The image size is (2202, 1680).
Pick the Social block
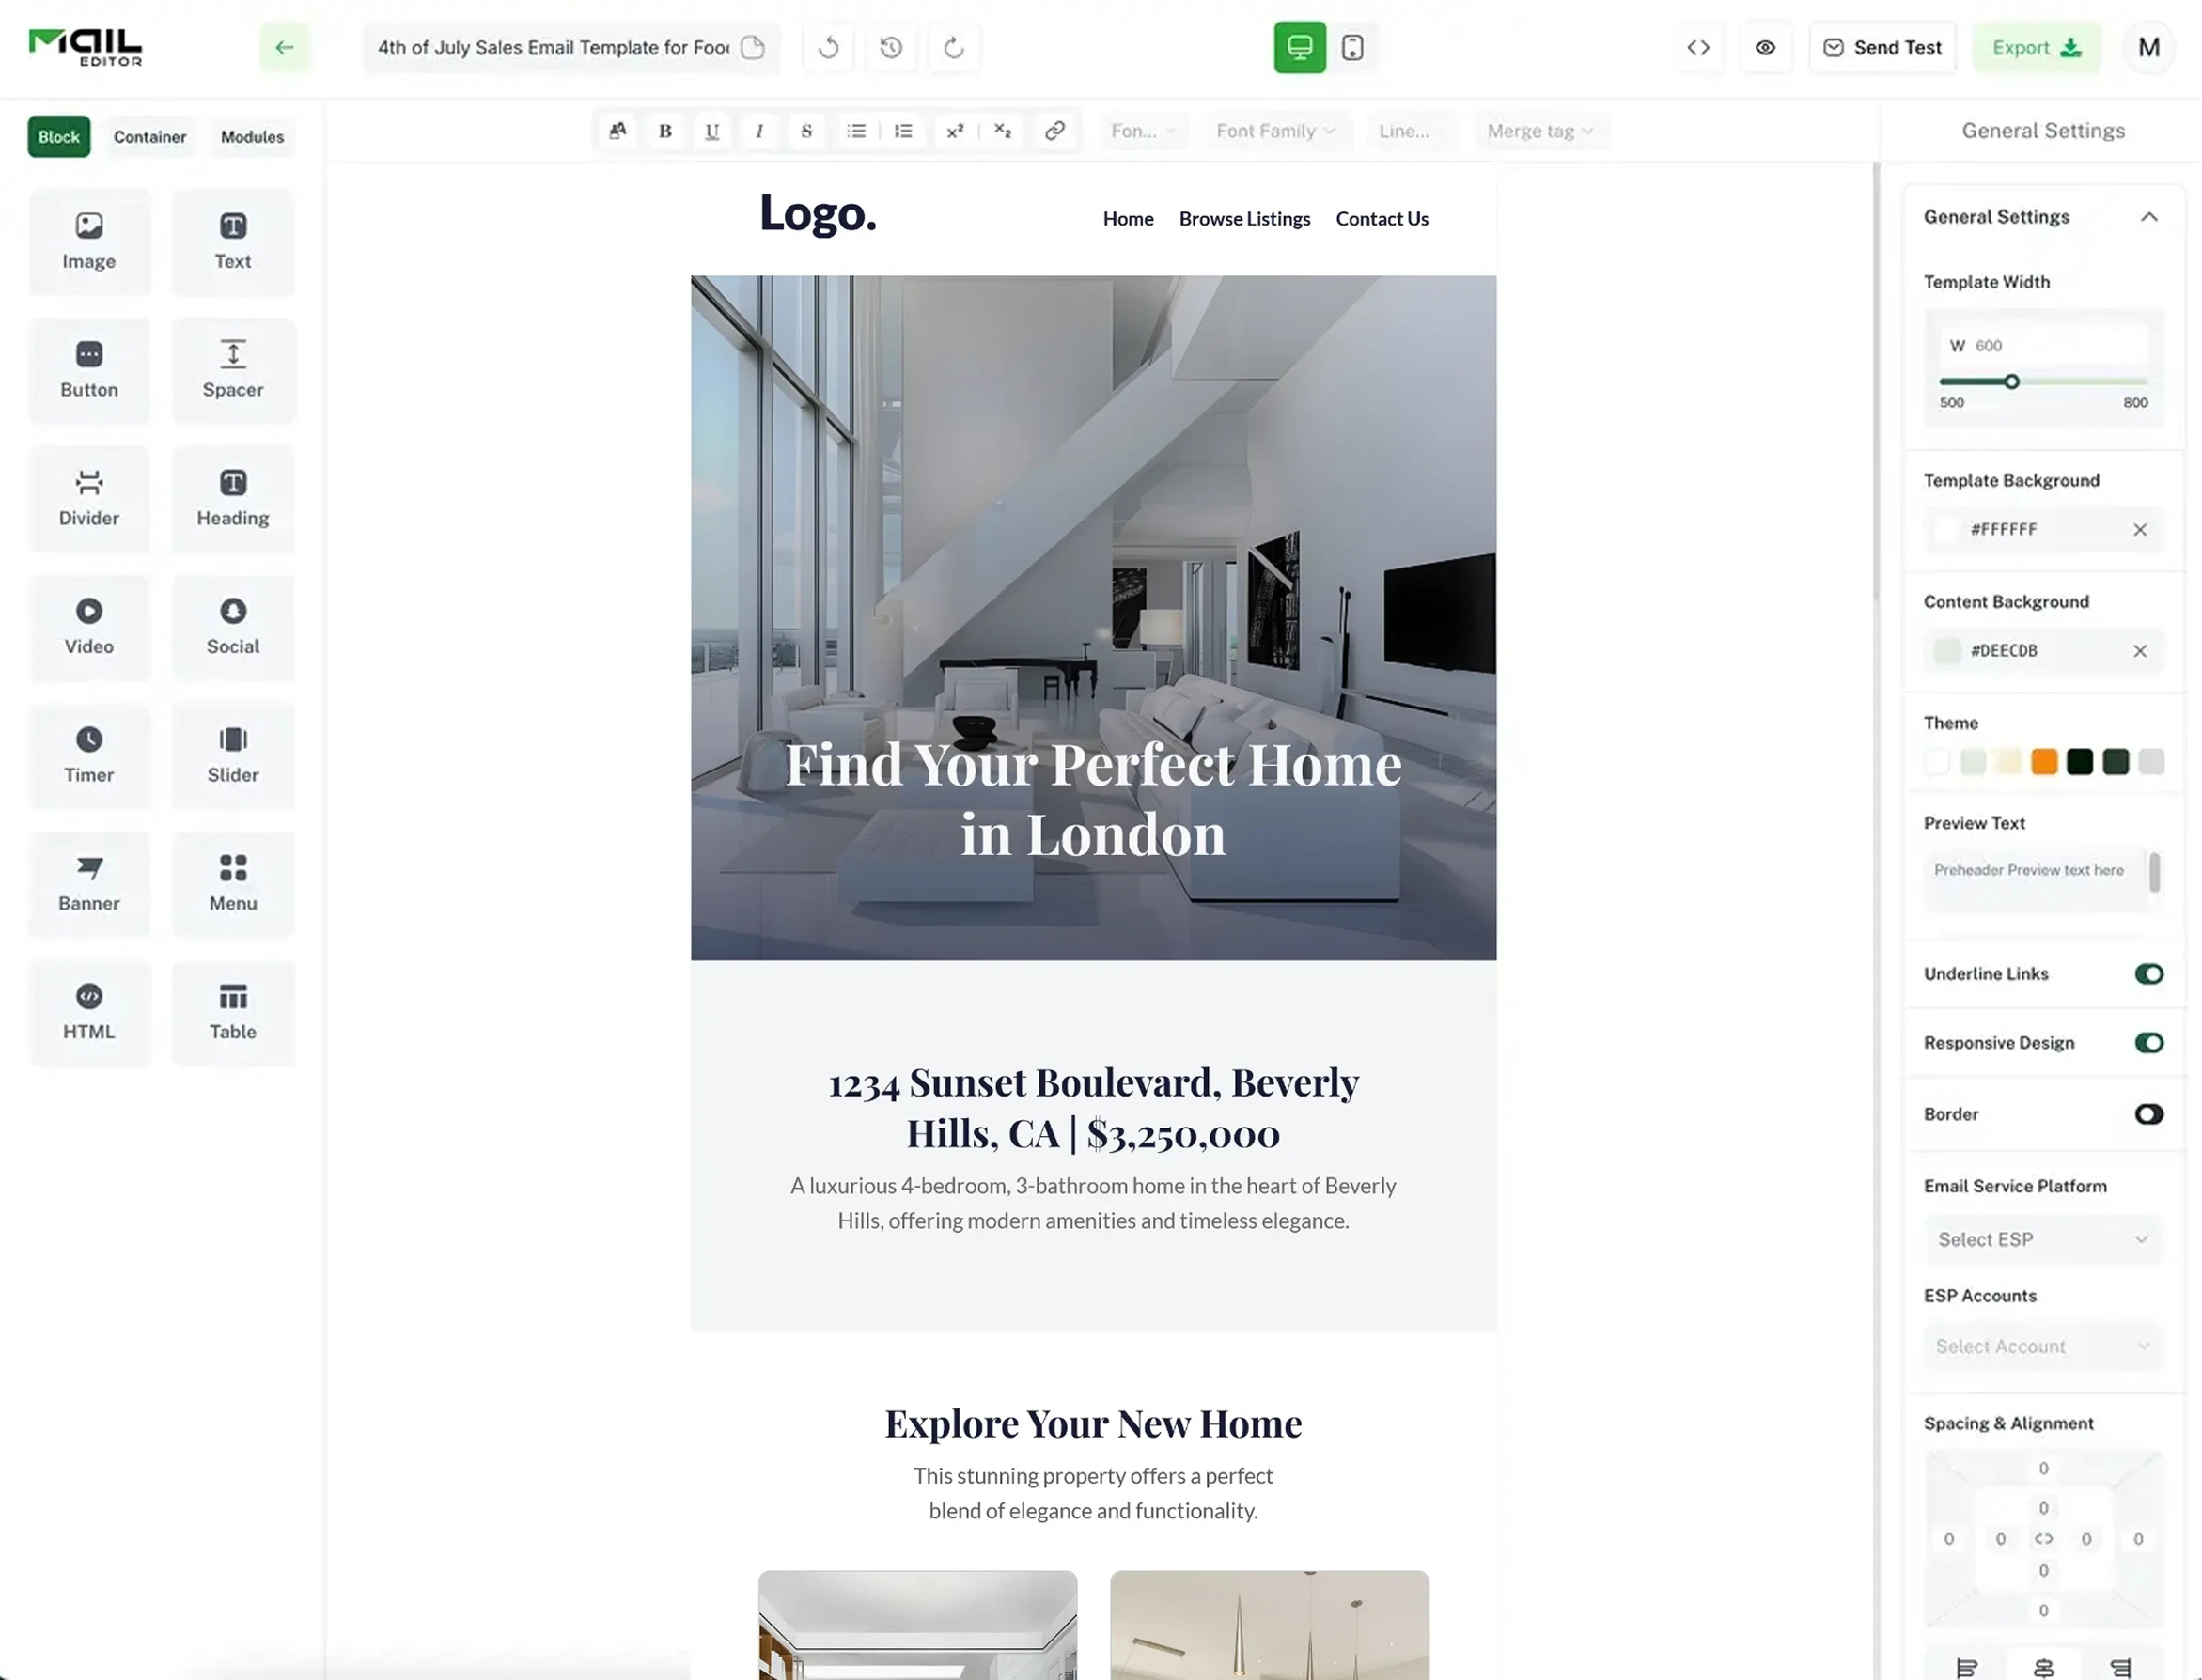click(x=233, y=627)
